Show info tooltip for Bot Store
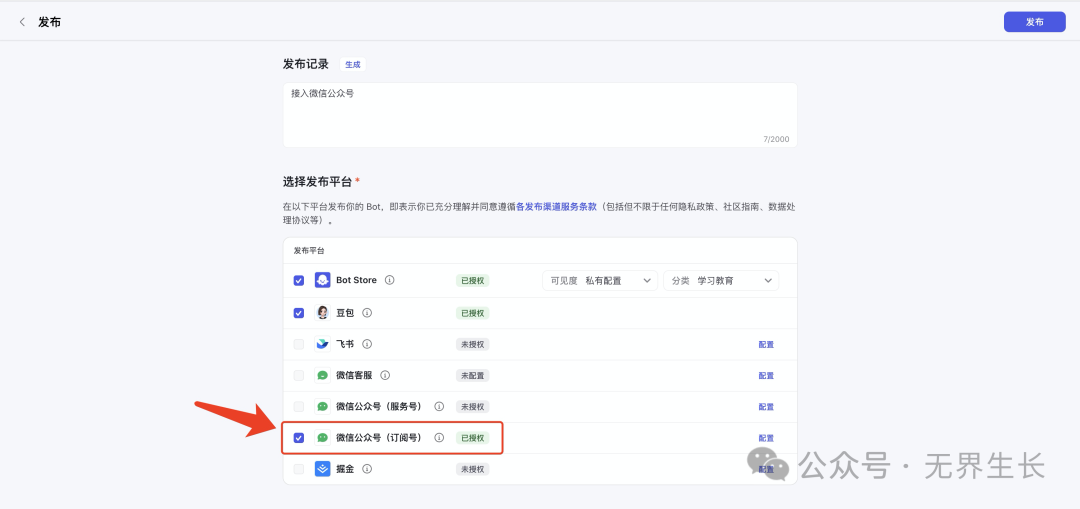This screenshot has height=509, width=1080. 390,280
